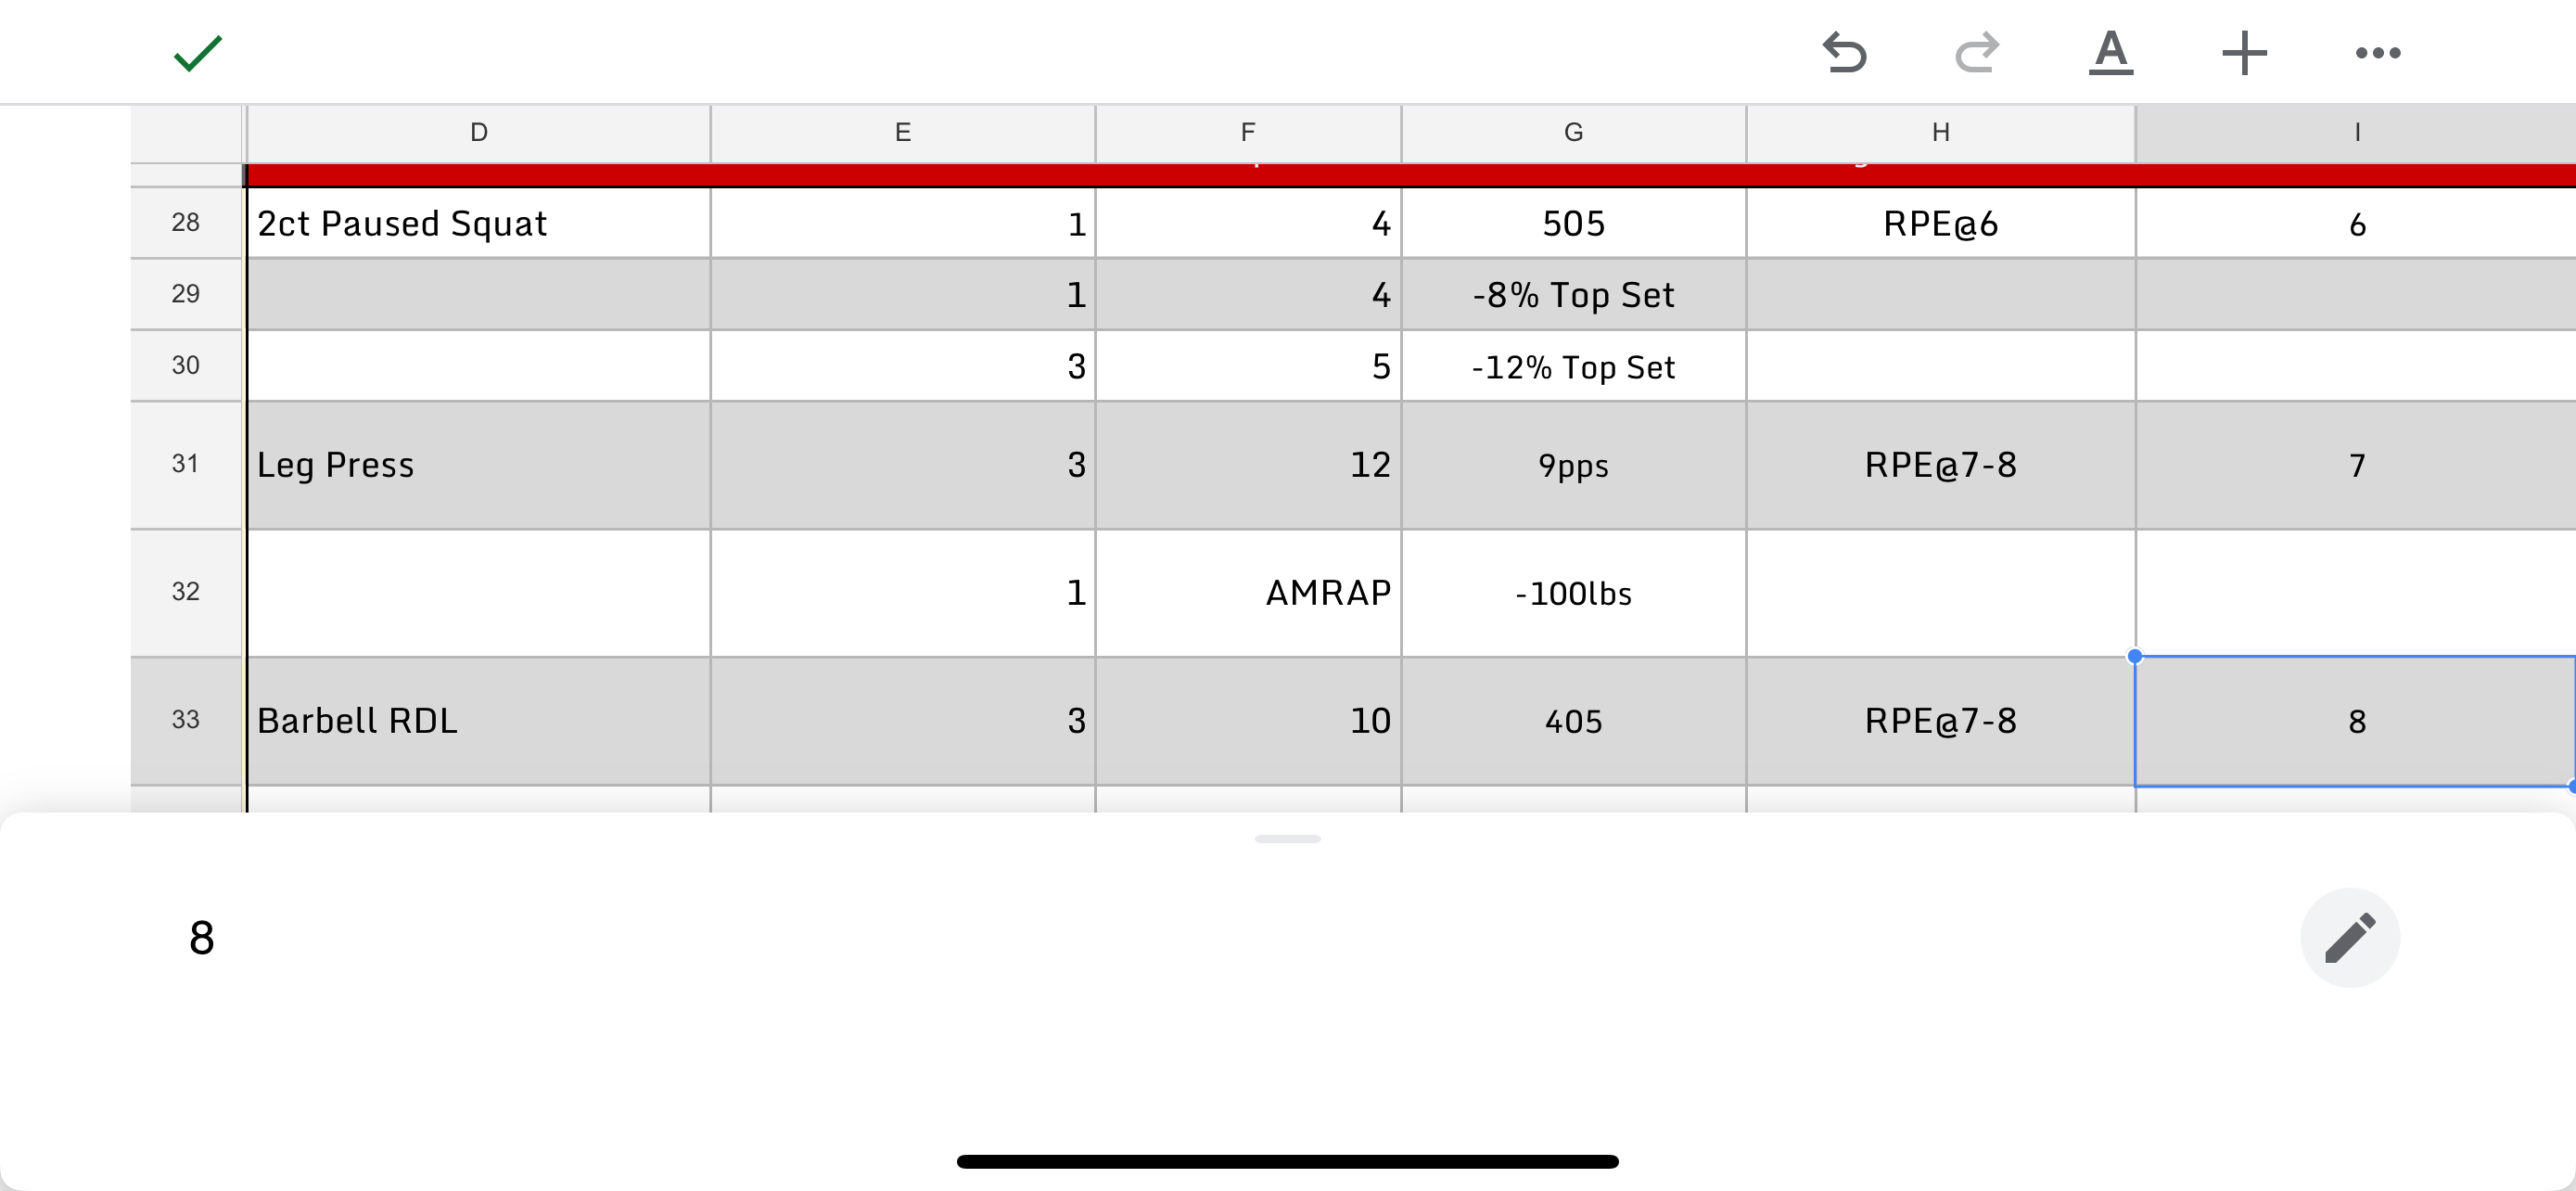Click the RPE@6 cell
The image size is (2576, 1191).
tap(1940, 223)
